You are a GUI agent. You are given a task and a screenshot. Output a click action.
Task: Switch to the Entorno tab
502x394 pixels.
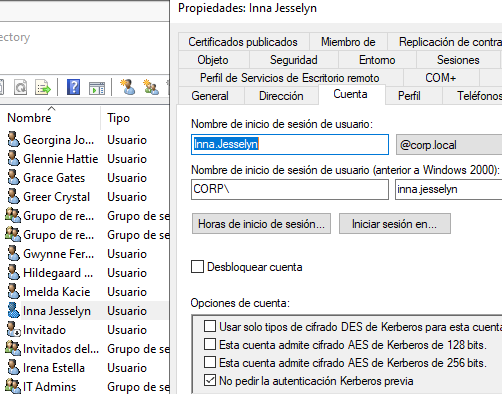point(377,60)
